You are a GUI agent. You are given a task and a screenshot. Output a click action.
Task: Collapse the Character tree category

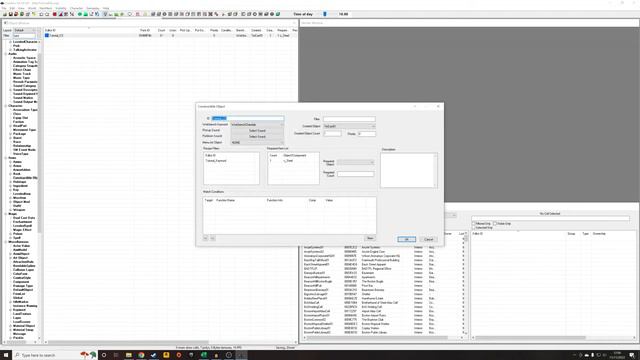pyautogui.click(x=6, y=106)
